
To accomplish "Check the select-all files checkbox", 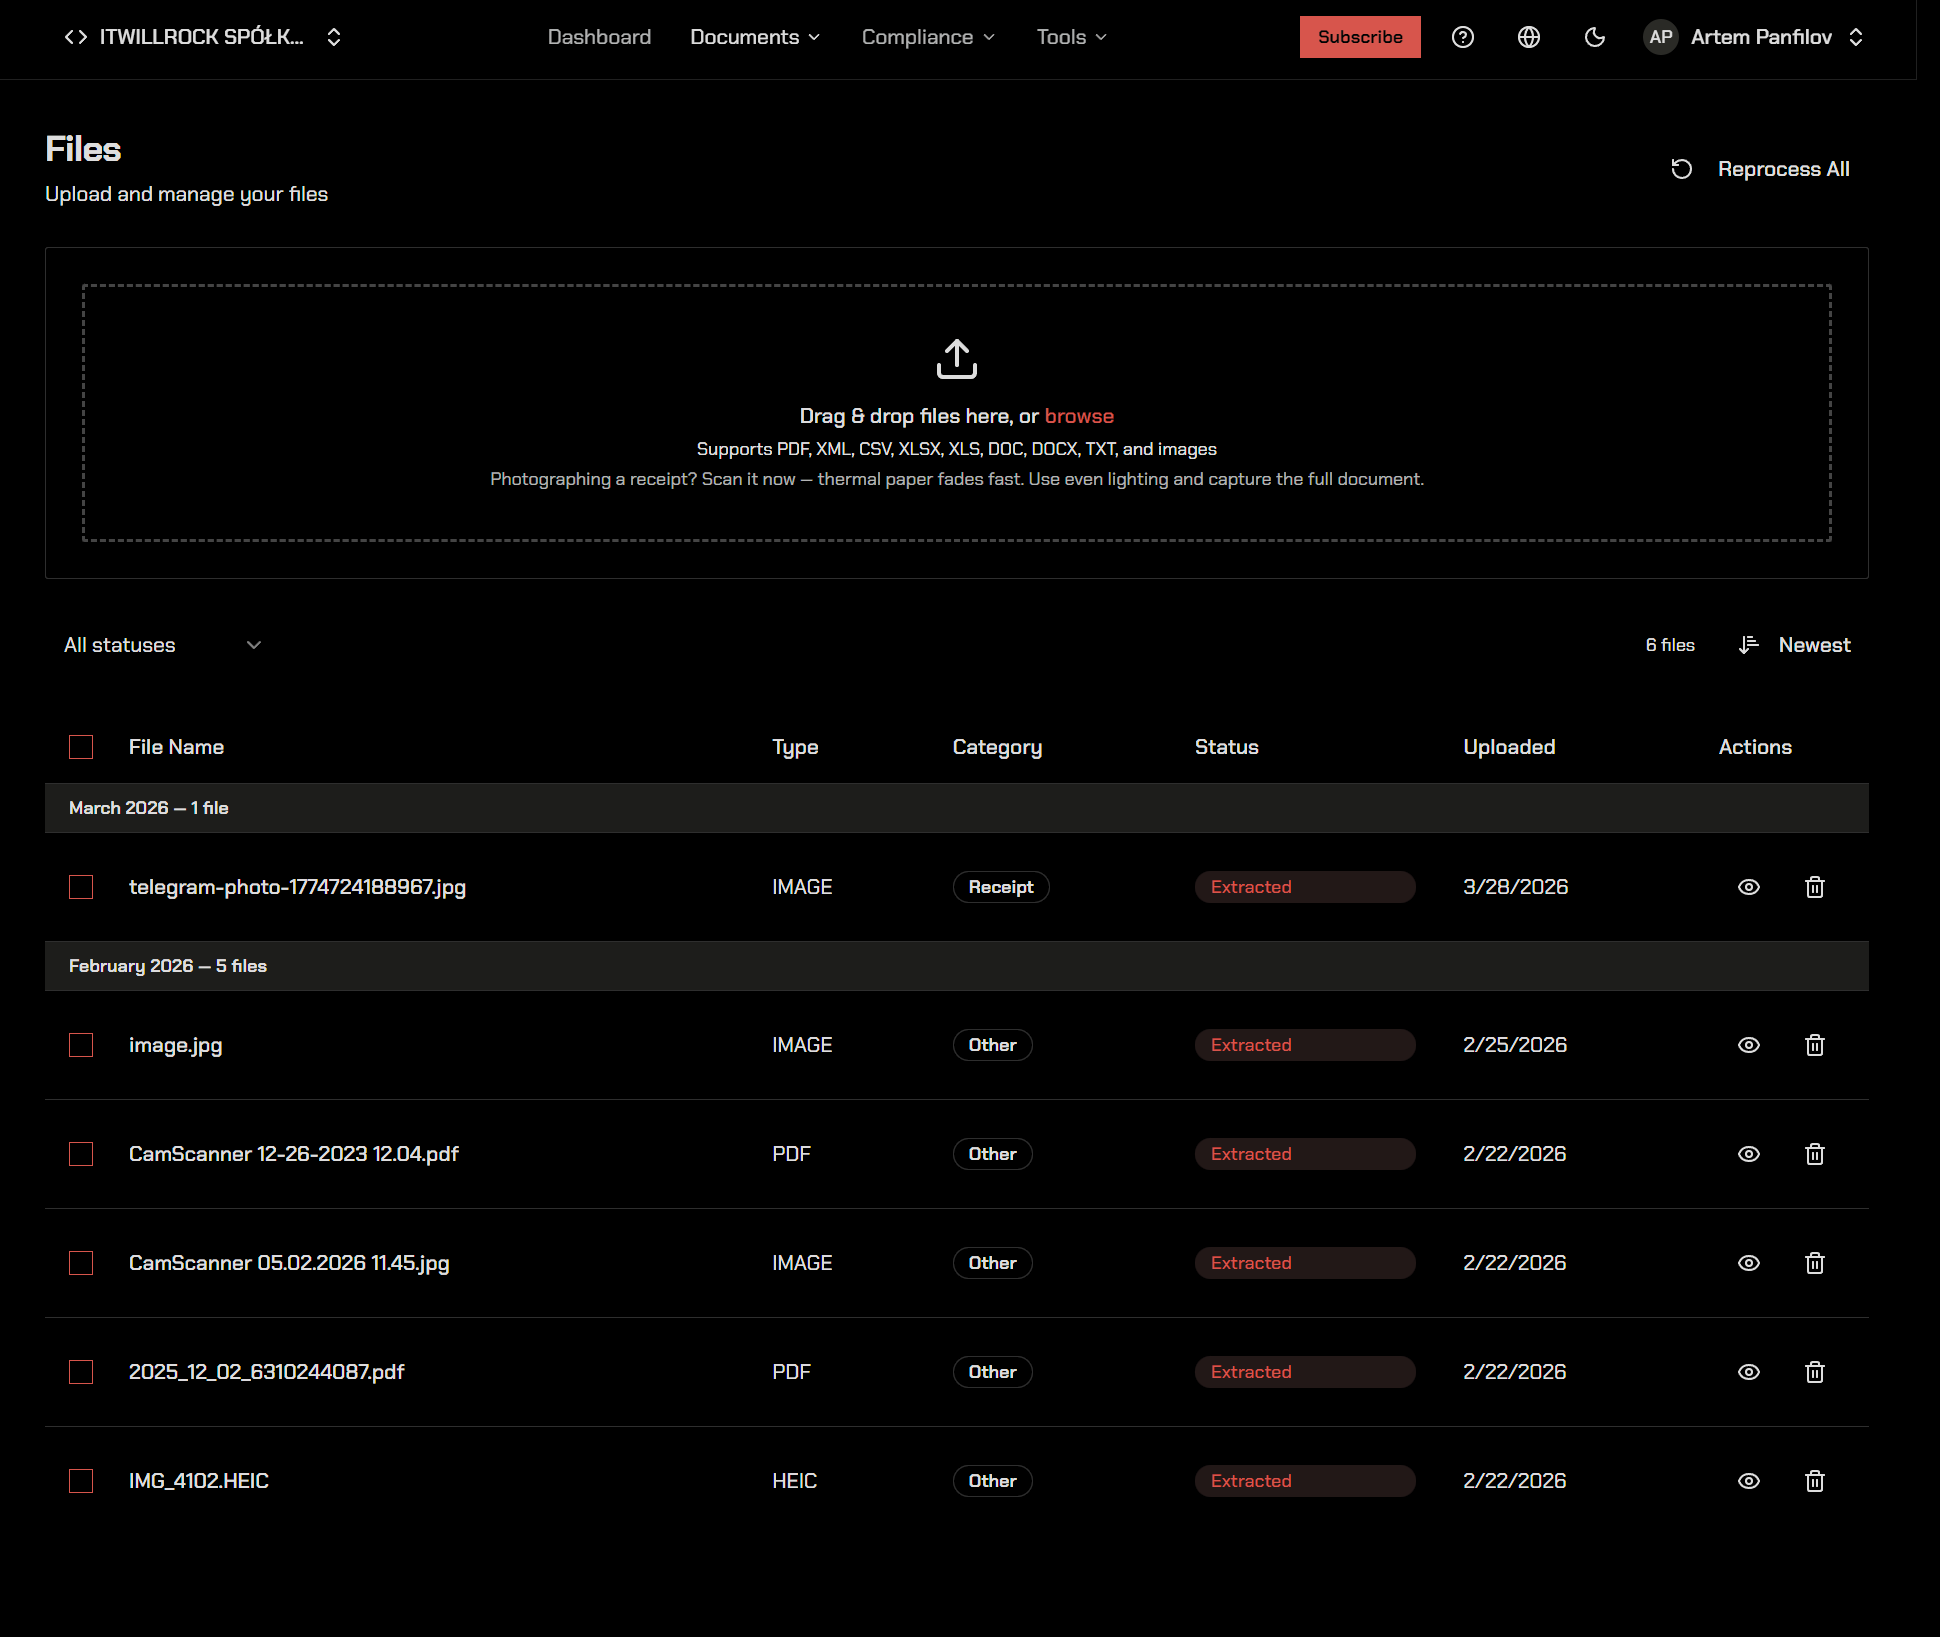I will (x=81, y=747).
